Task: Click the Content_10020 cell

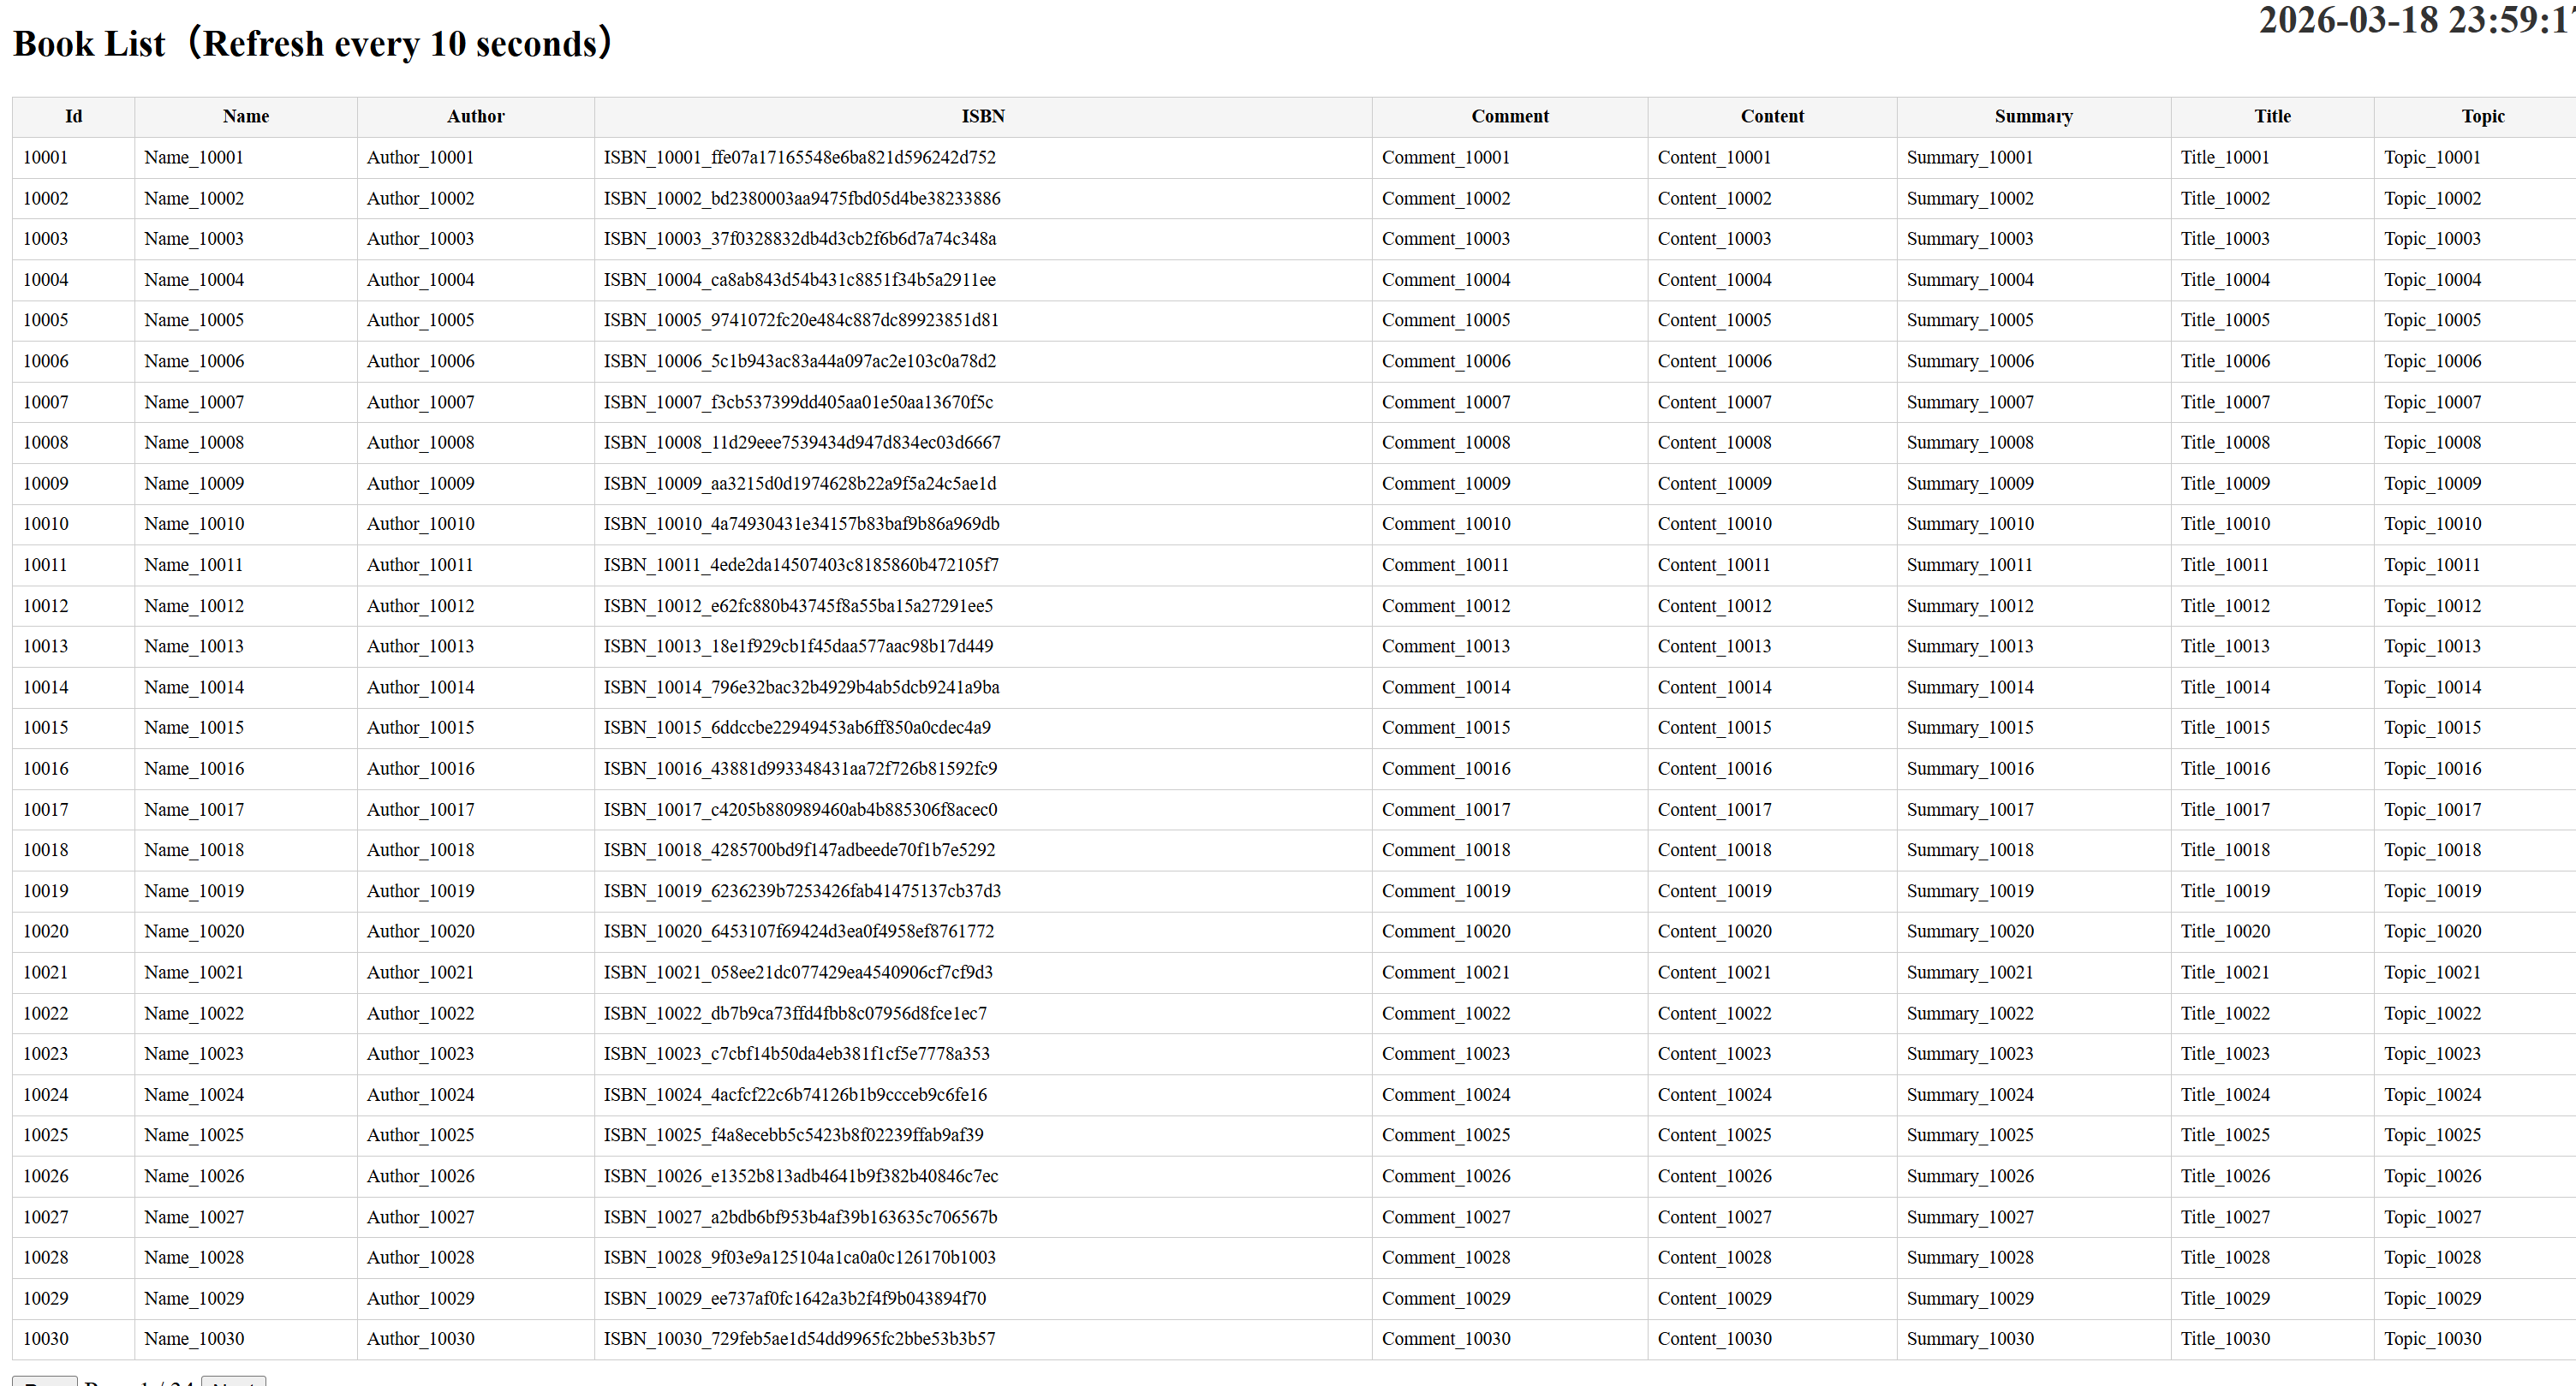Action: [1772, 931]
